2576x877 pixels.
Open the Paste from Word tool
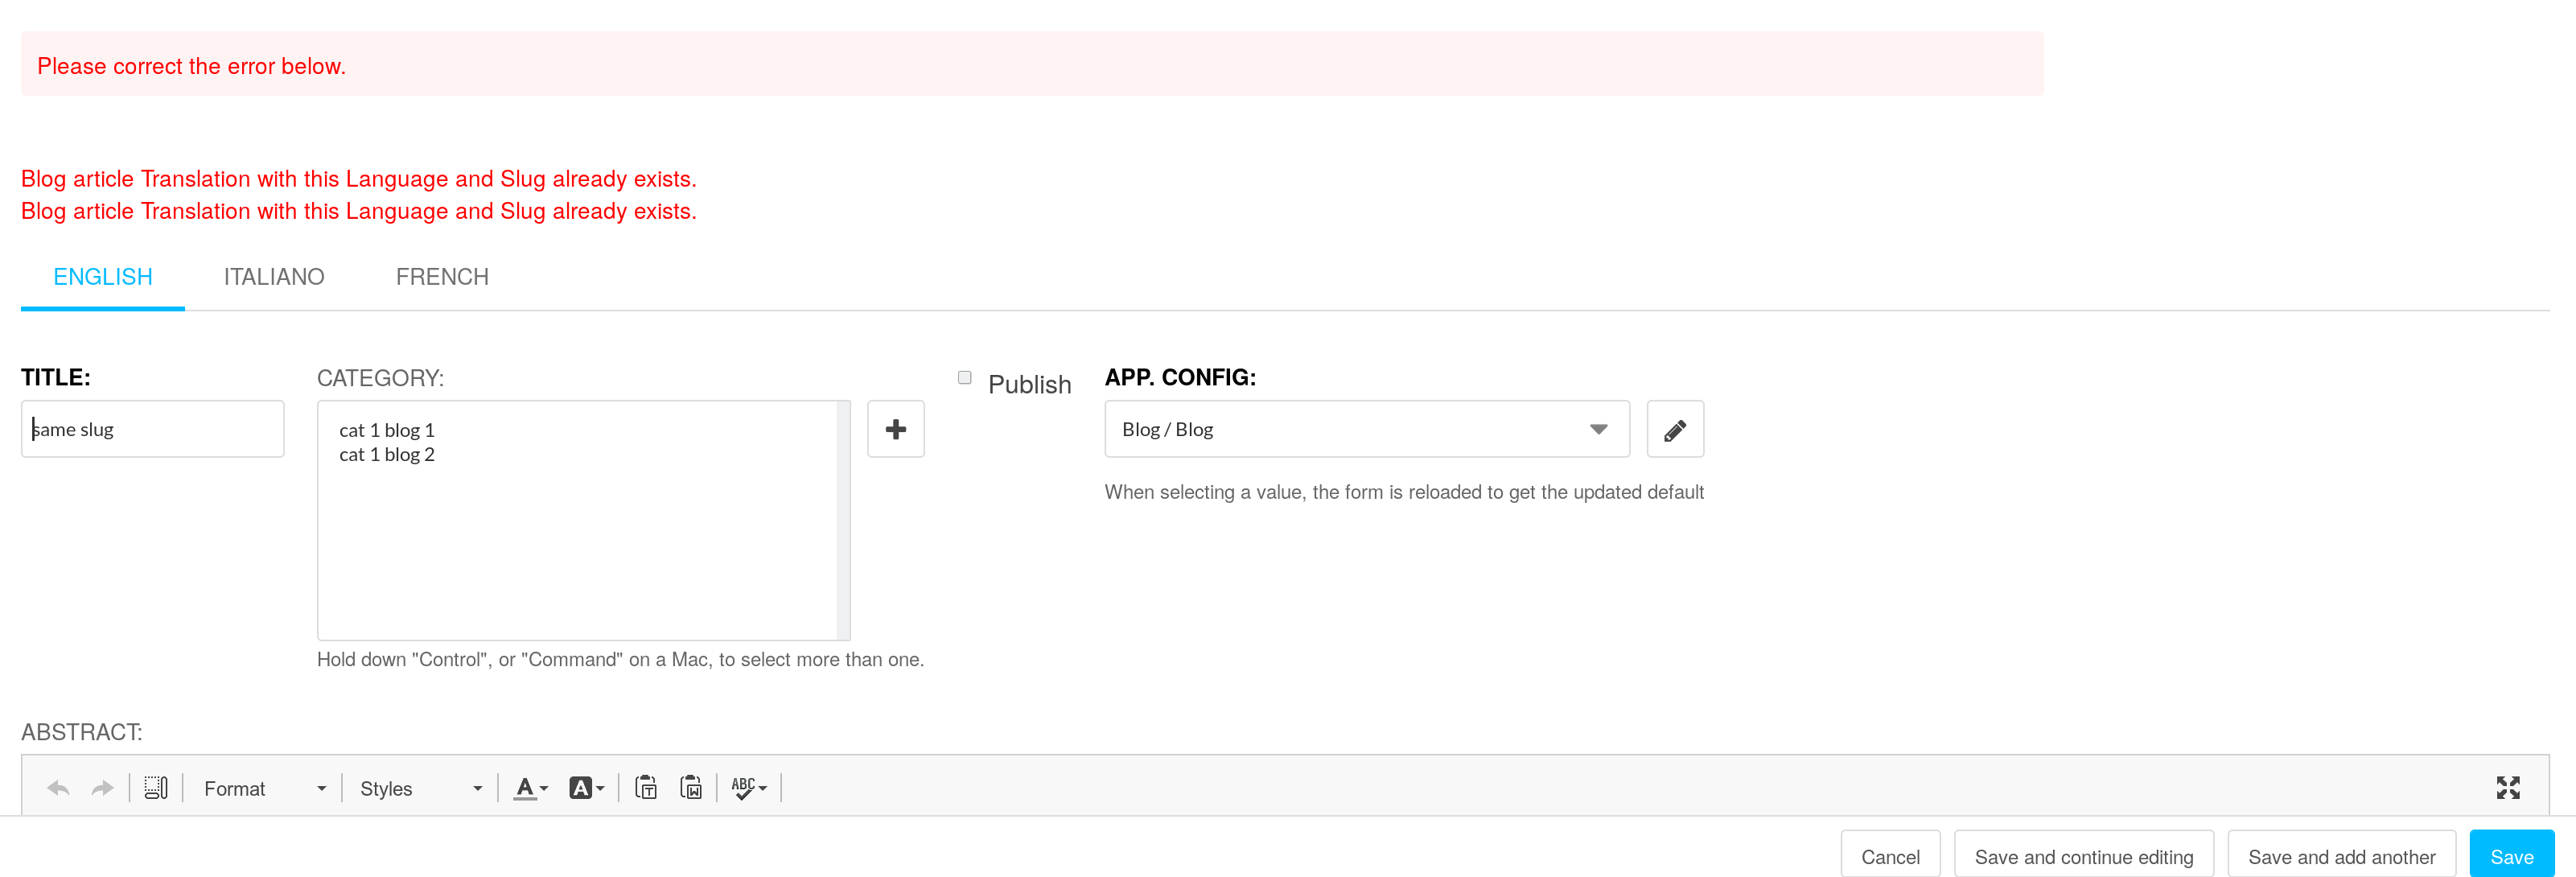(690, 788)
